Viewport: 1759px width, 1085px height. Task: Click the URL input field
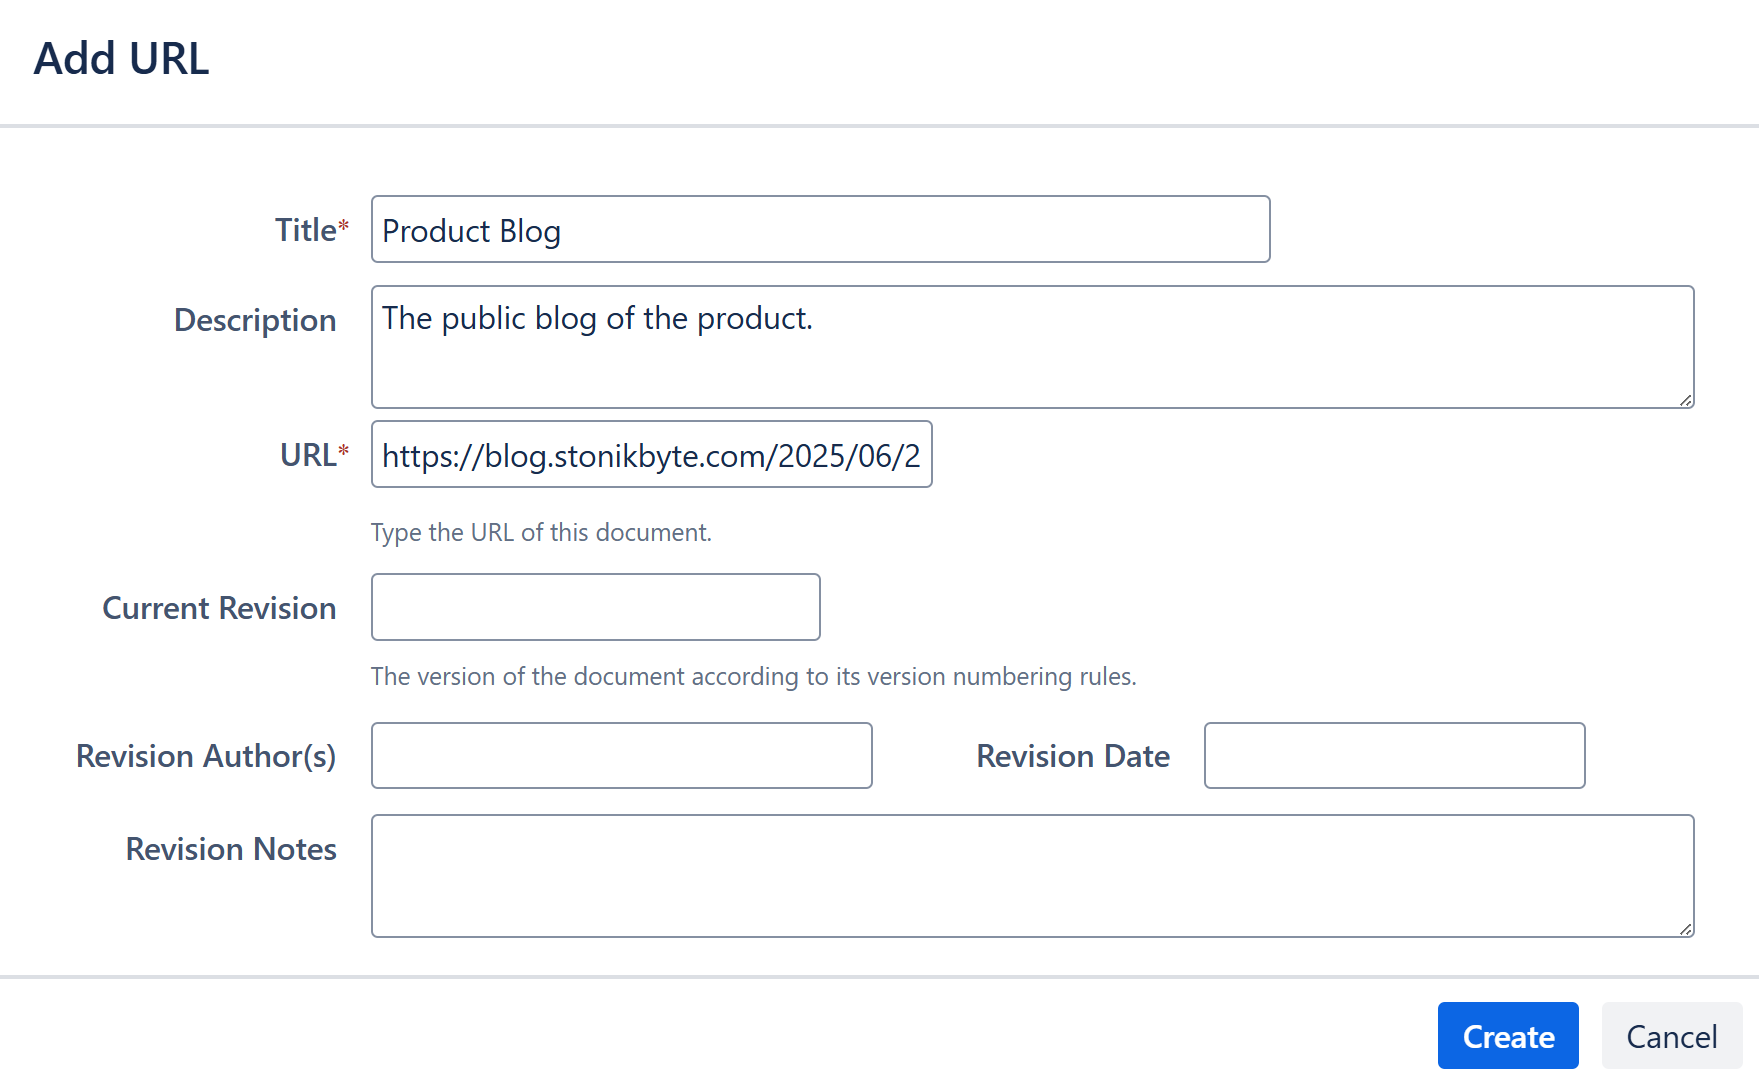(651, 455)
